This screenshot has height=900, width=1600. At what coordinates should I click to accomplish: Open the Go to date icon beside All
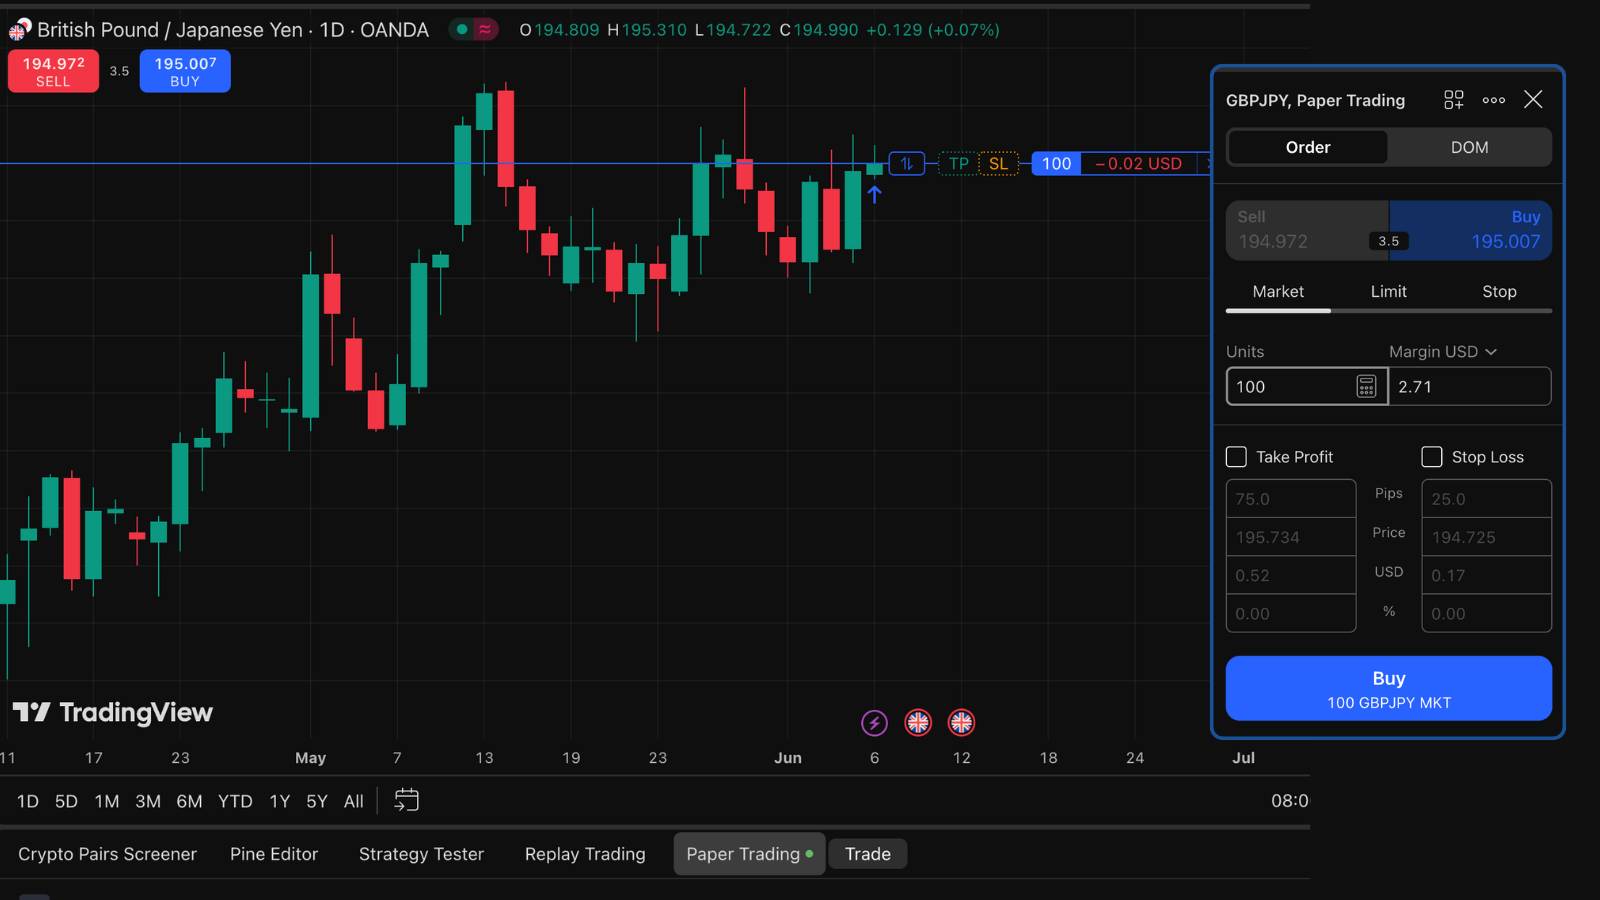(x=406, y=800)
